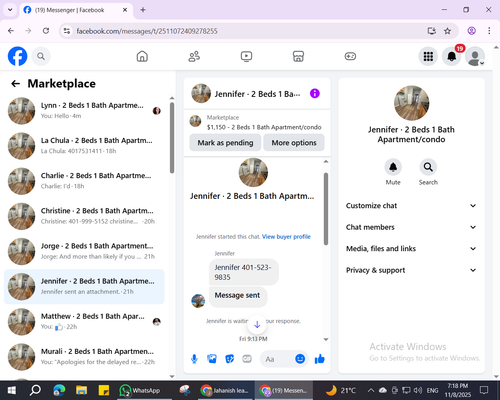Open Windows Start menu
The width and height of the screenshot is (500, 400).
tap(11, 390)
